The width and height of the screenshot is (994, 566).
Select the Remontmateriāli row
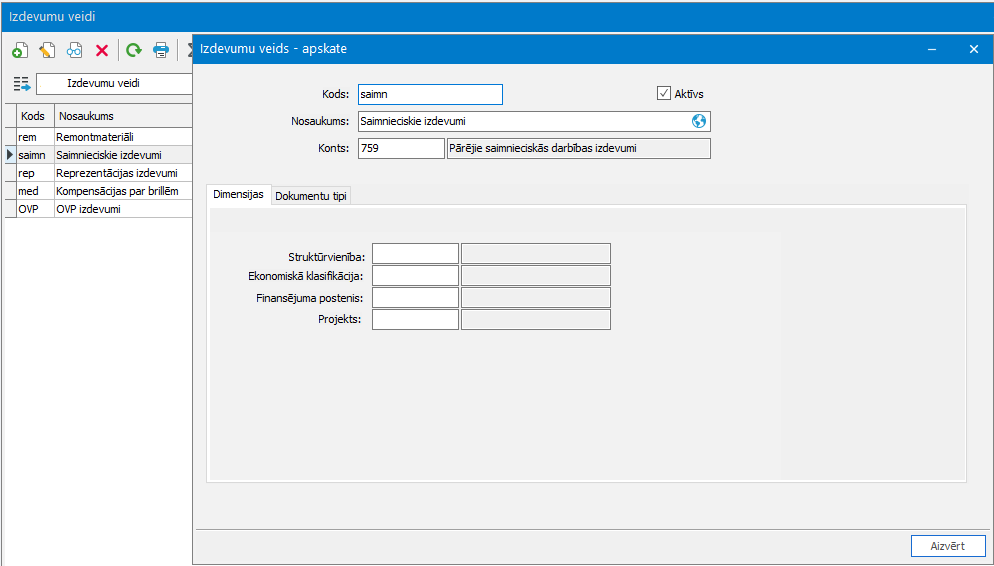click(x=98, y=137)
